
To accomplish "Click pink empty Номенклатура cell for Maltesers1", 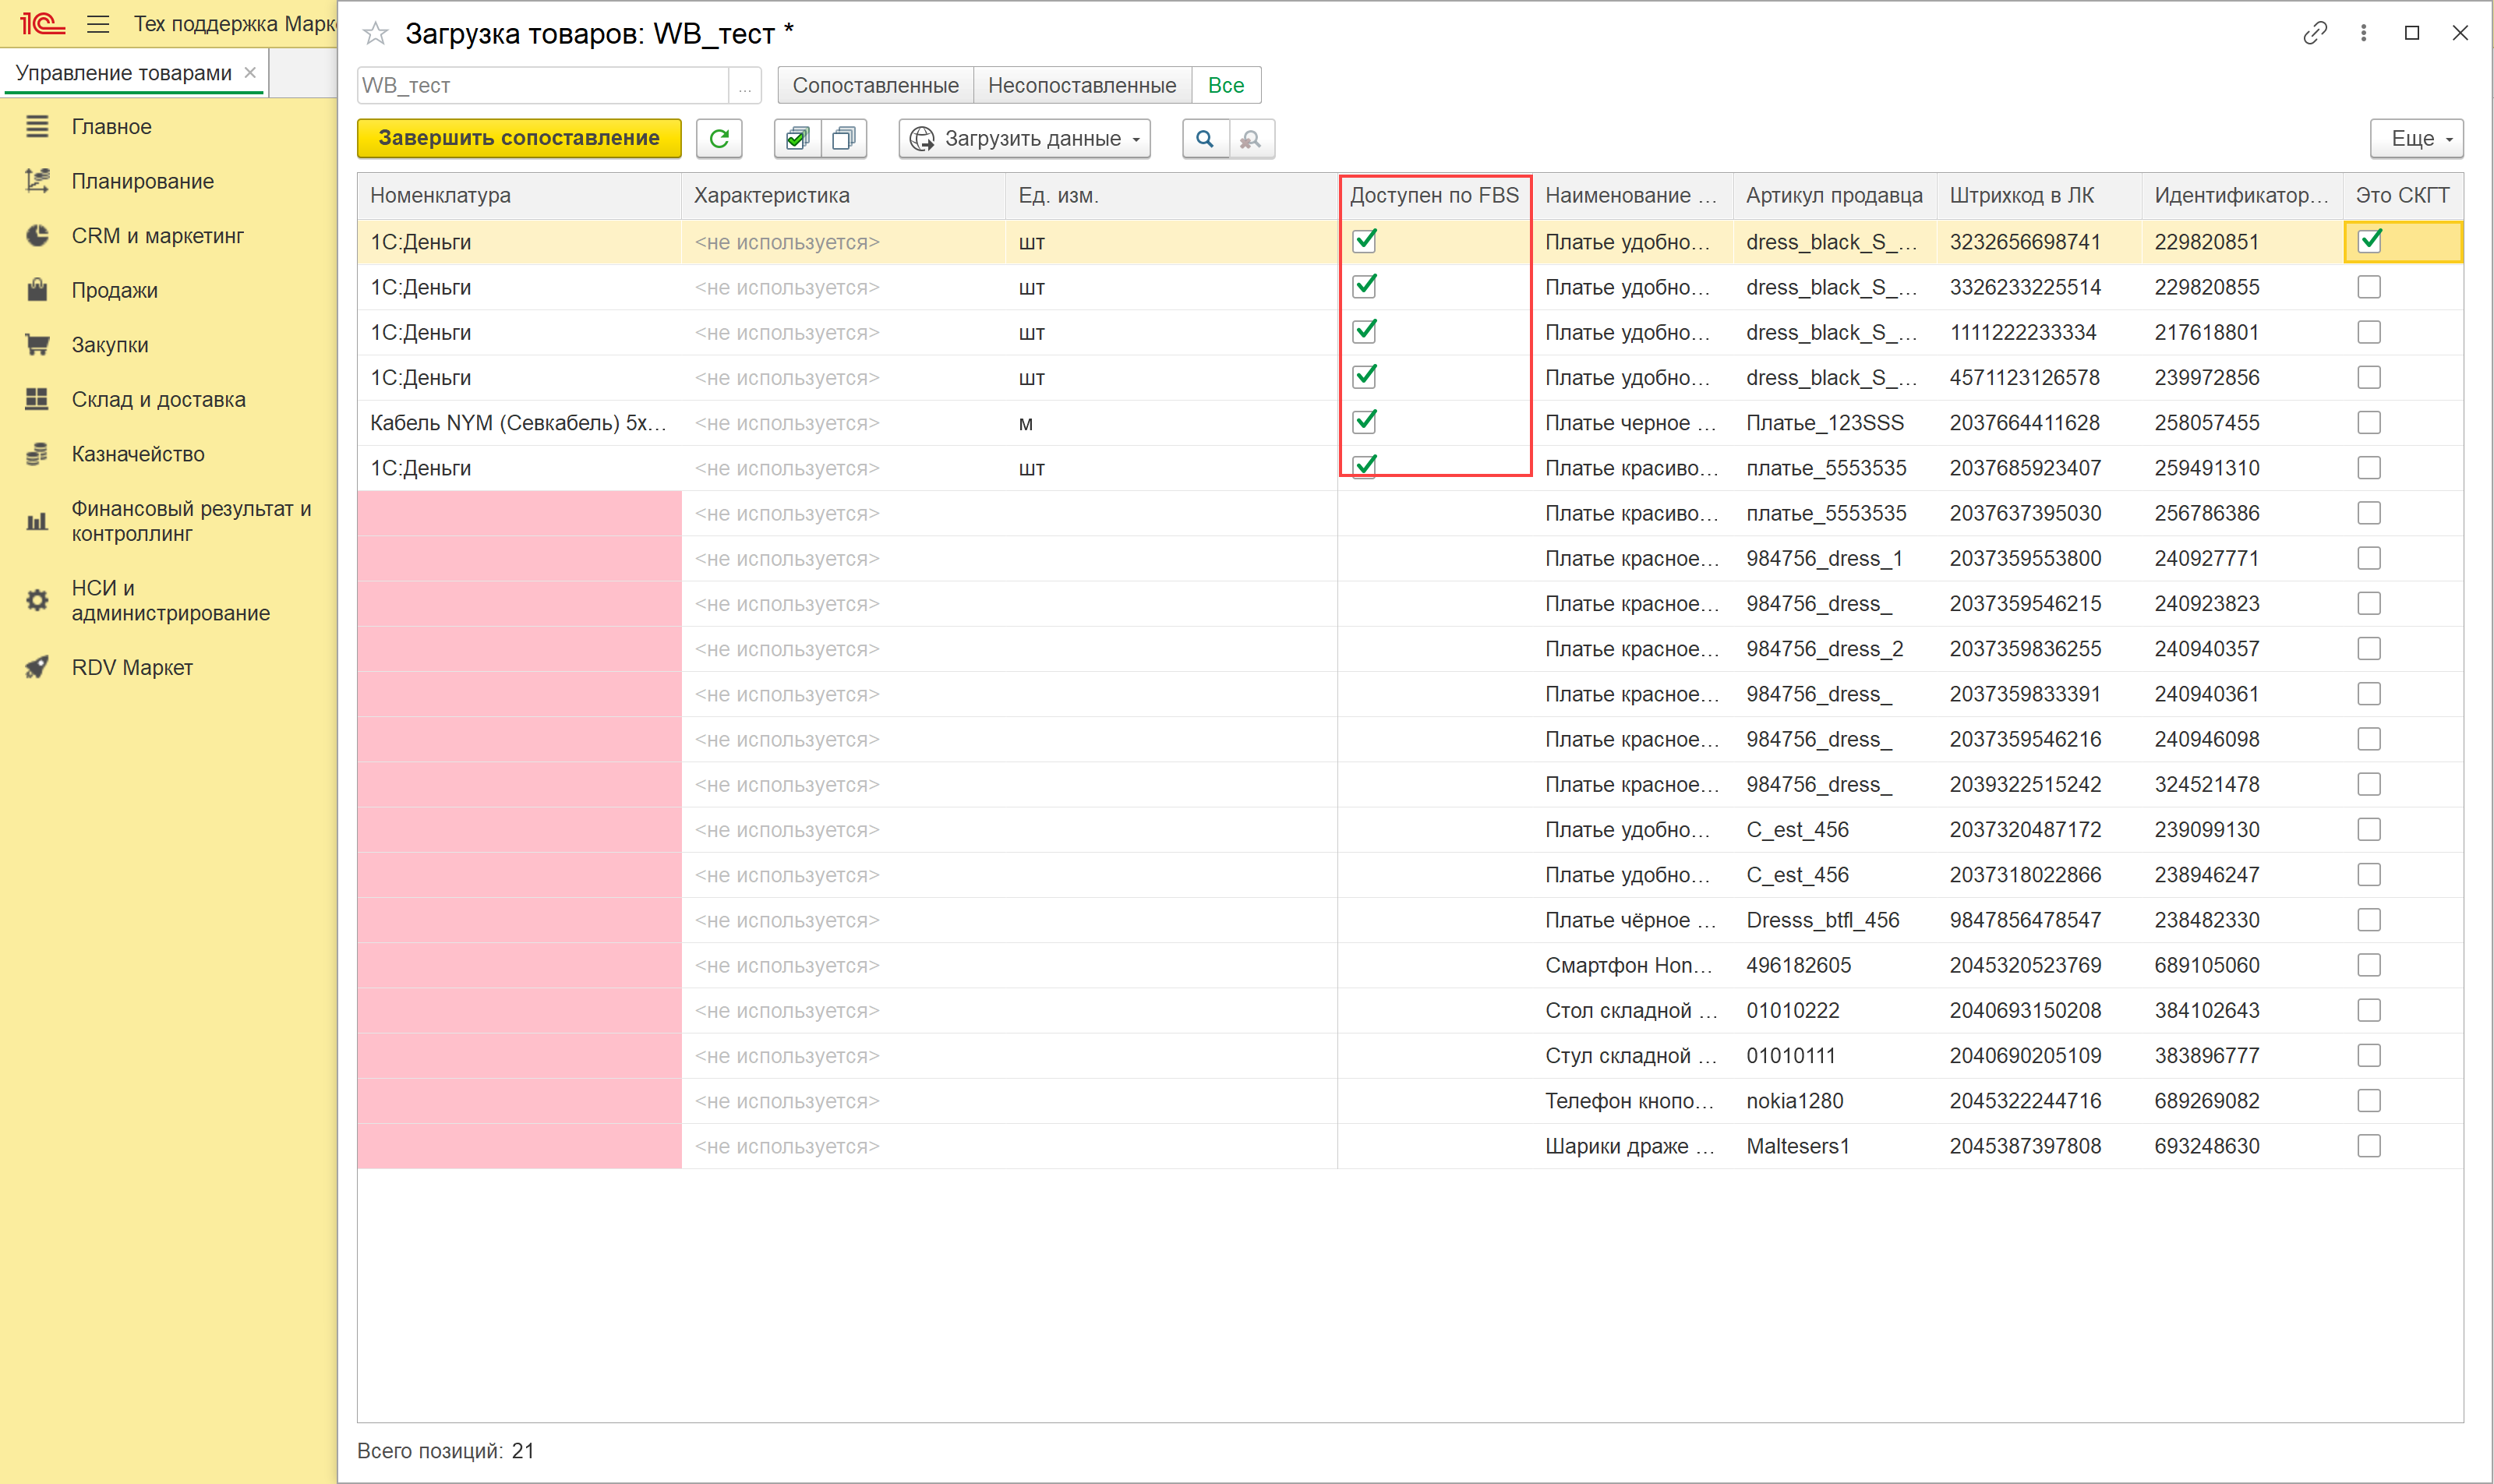I will tap(519, 1146).
